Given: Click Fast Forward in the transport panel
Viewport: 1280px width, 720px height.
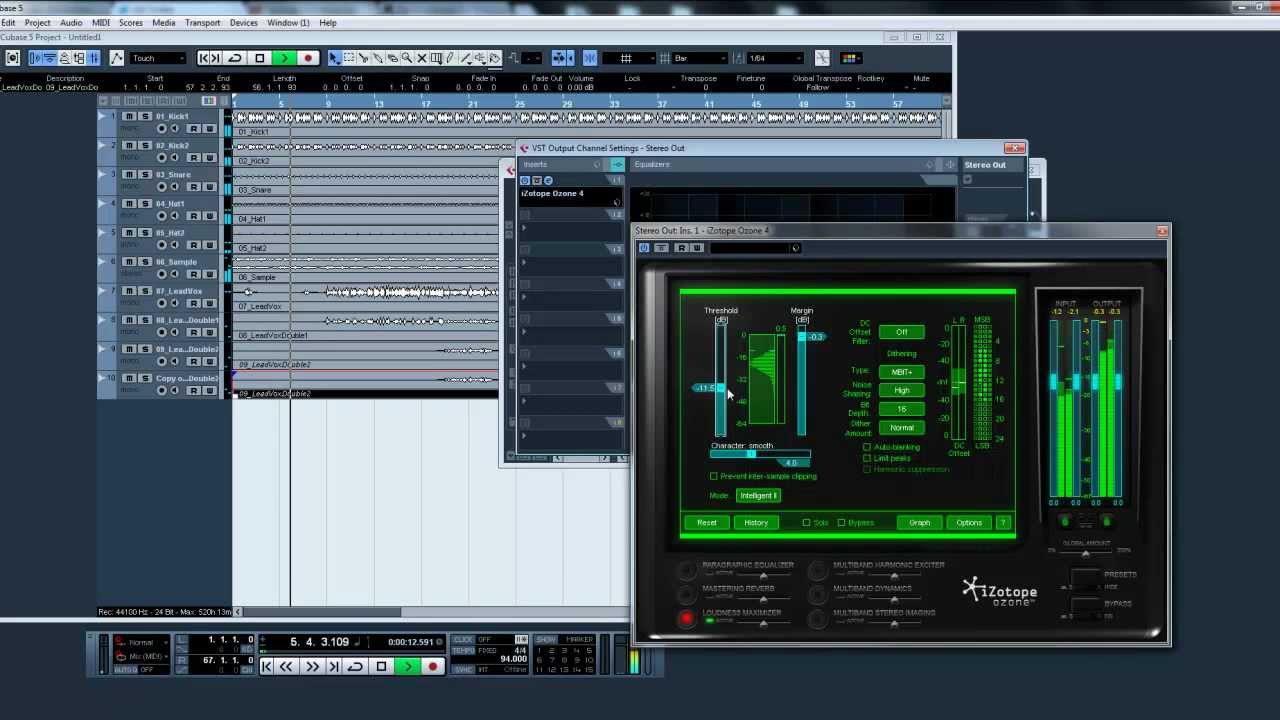Looking at the screenshot, I should [x=311, y=667].
